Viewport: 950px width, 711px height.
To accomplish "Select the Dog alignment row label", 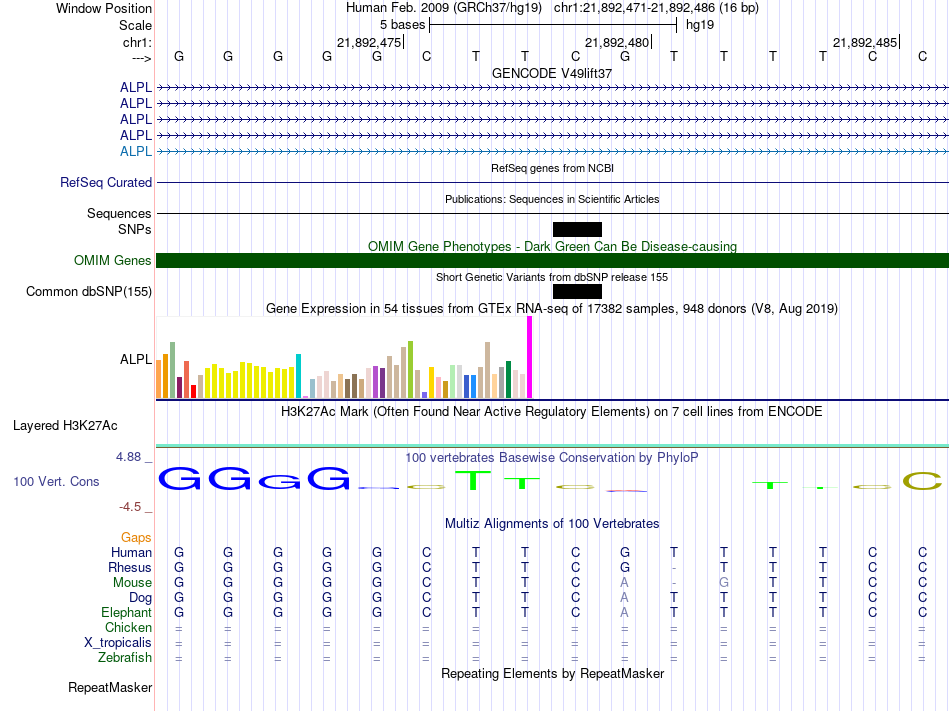I will tap(140, 598).
